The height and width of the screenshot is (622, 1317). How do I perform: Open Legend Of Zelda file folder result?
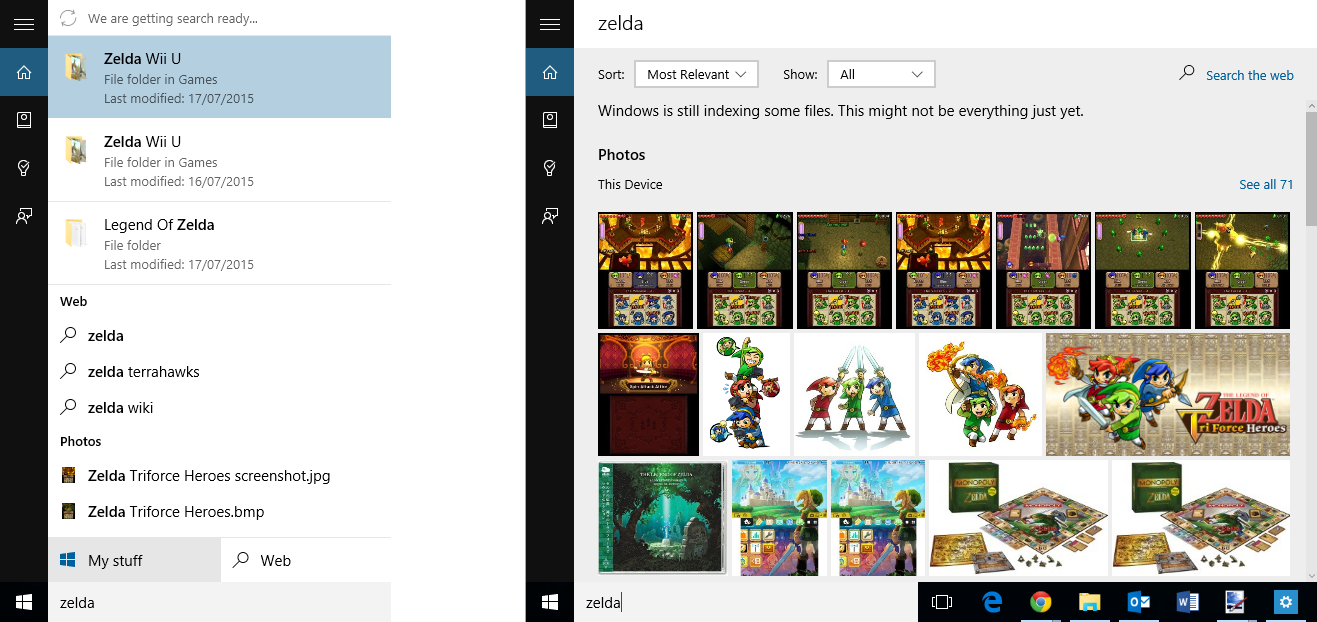coord(219,243)
